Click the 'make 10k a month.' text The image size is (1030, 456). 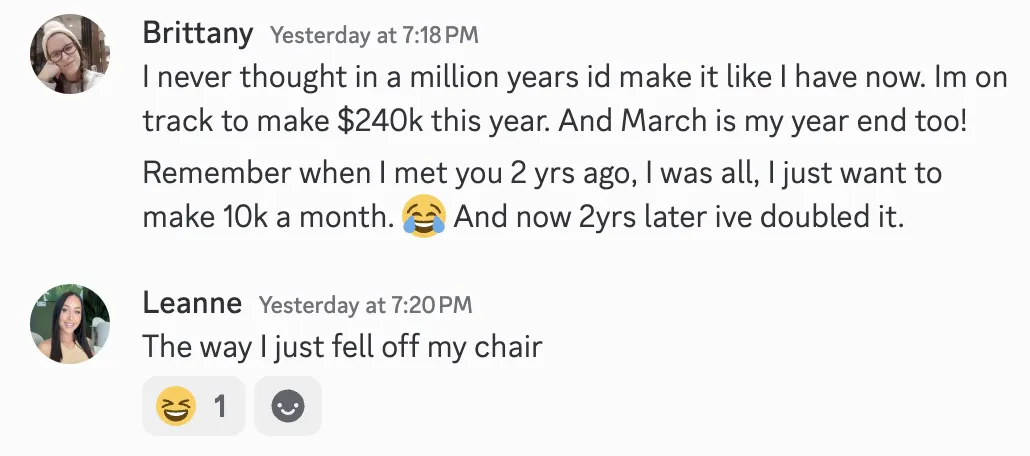coord(266,217)
